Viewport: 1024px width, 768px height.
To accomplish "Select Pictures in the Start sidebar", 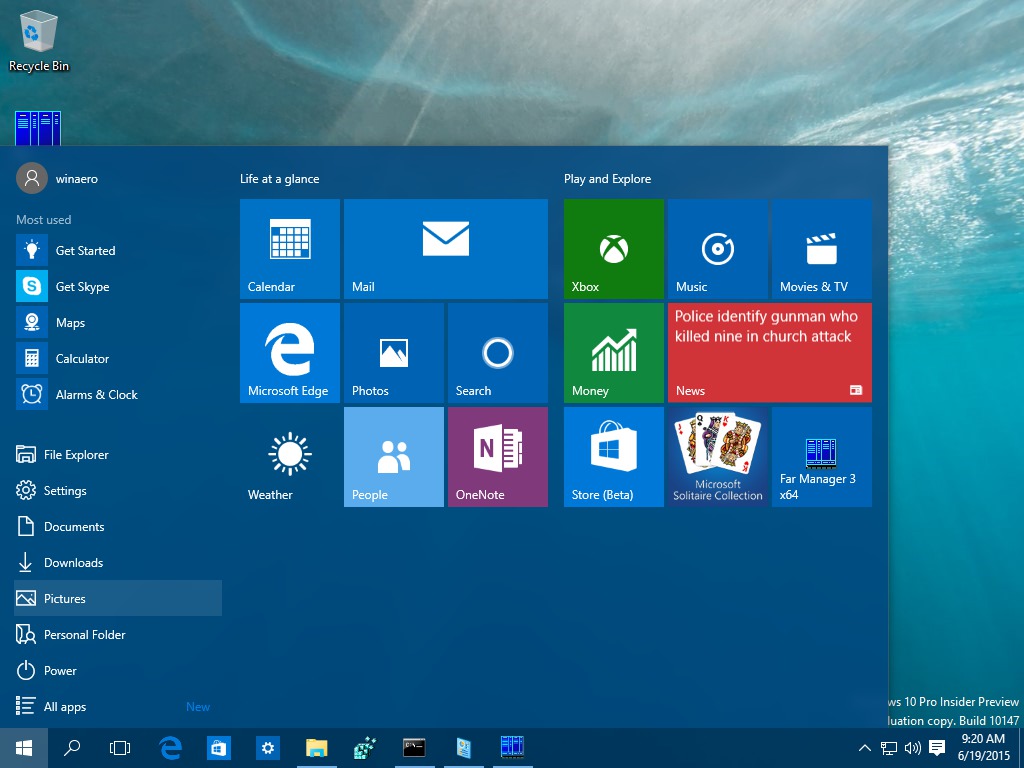I will (x=65, y=598).
